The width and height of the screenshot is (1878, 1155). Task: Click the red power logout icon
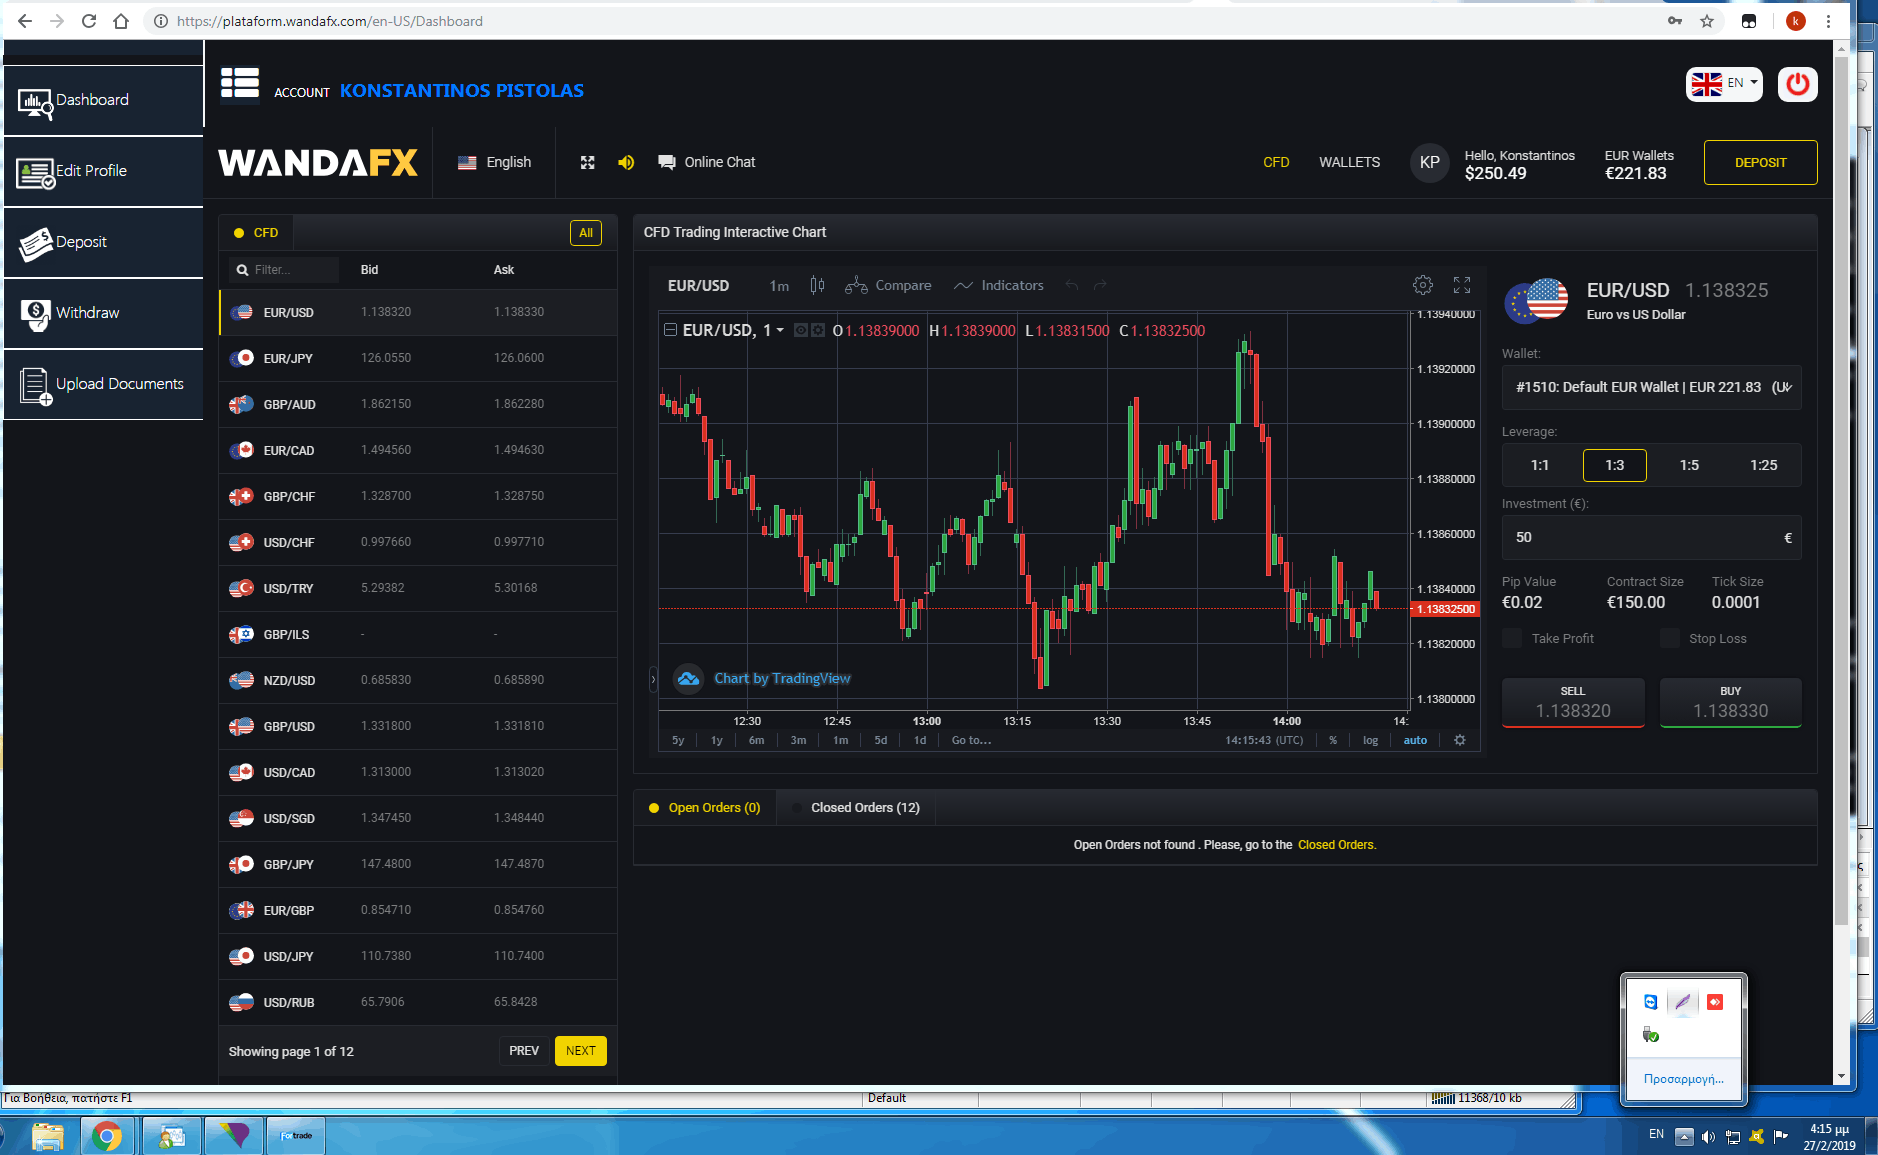[x=1797, y=84]
